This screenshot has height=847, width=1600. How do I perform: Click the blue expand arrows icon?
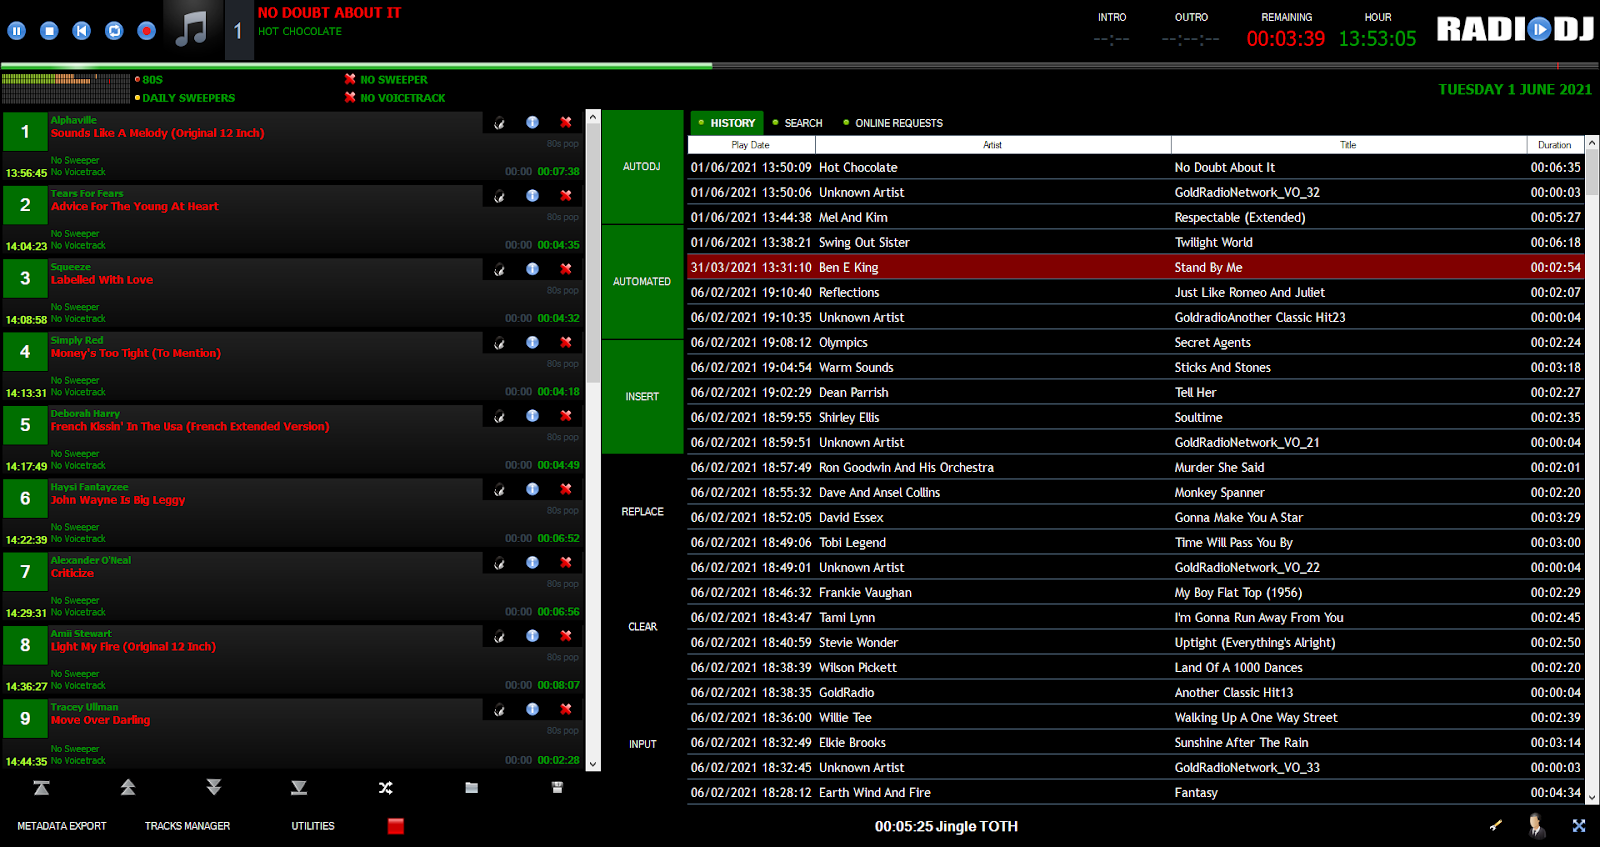point(1579,826)
